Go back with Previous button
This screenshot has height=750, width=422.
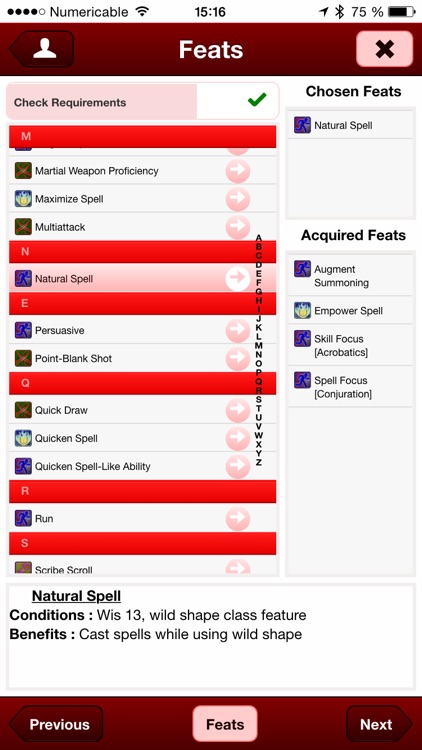56,724
